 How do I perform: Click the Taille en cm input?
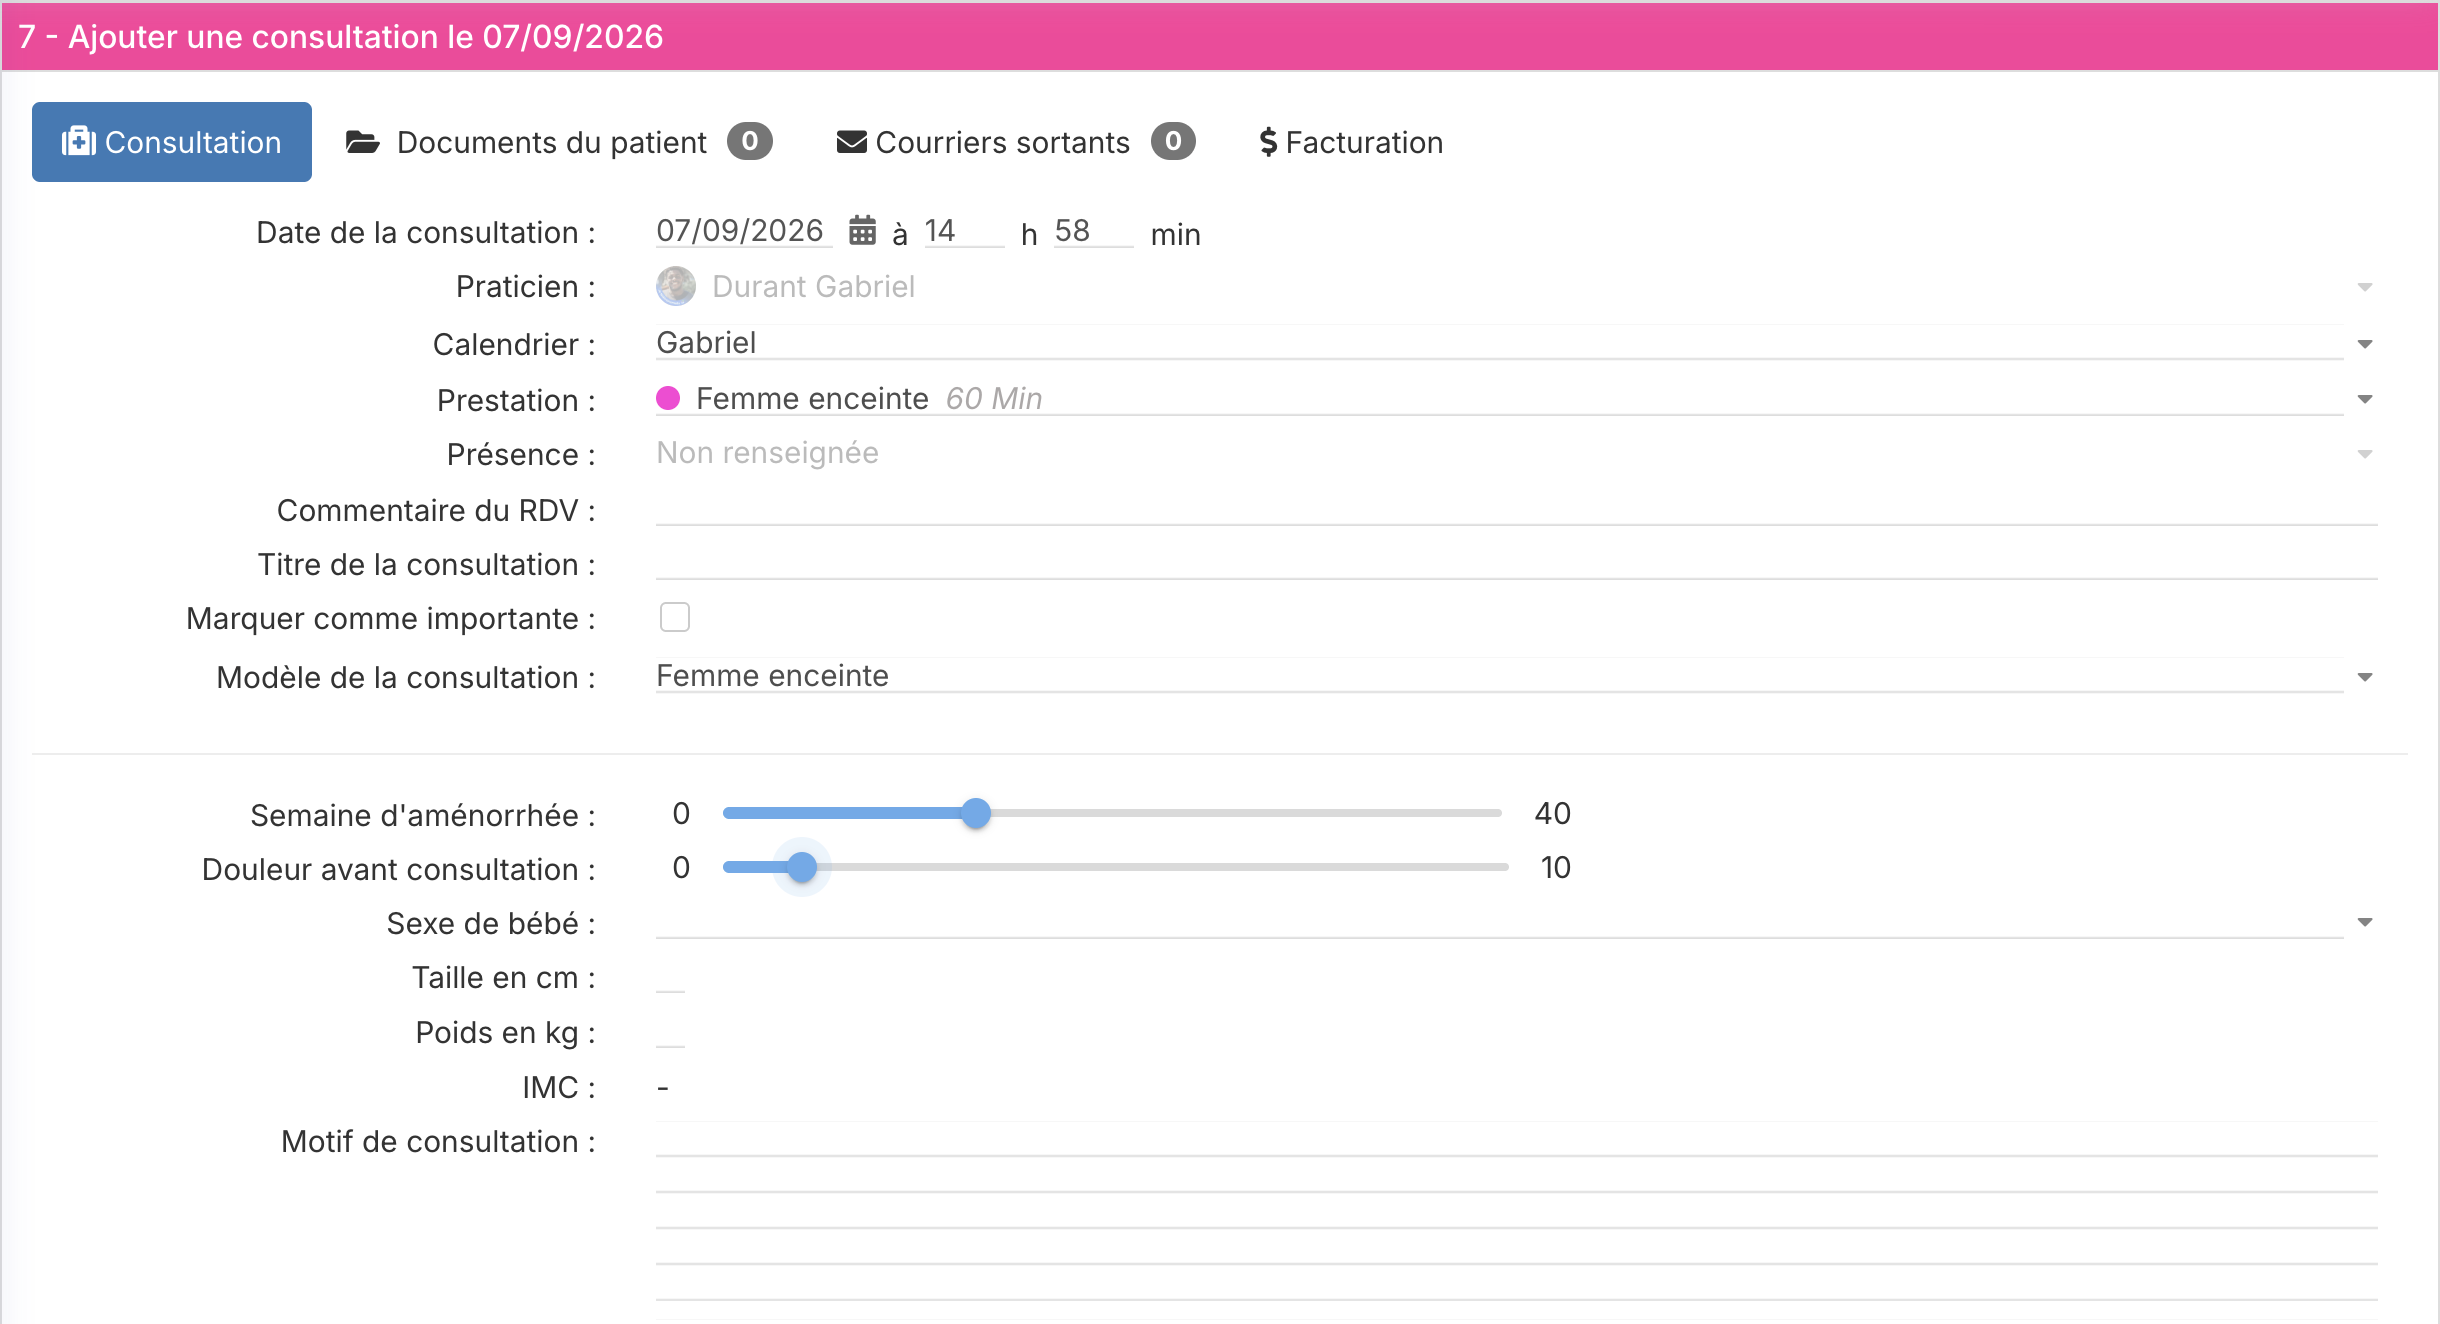coord(670,977)
